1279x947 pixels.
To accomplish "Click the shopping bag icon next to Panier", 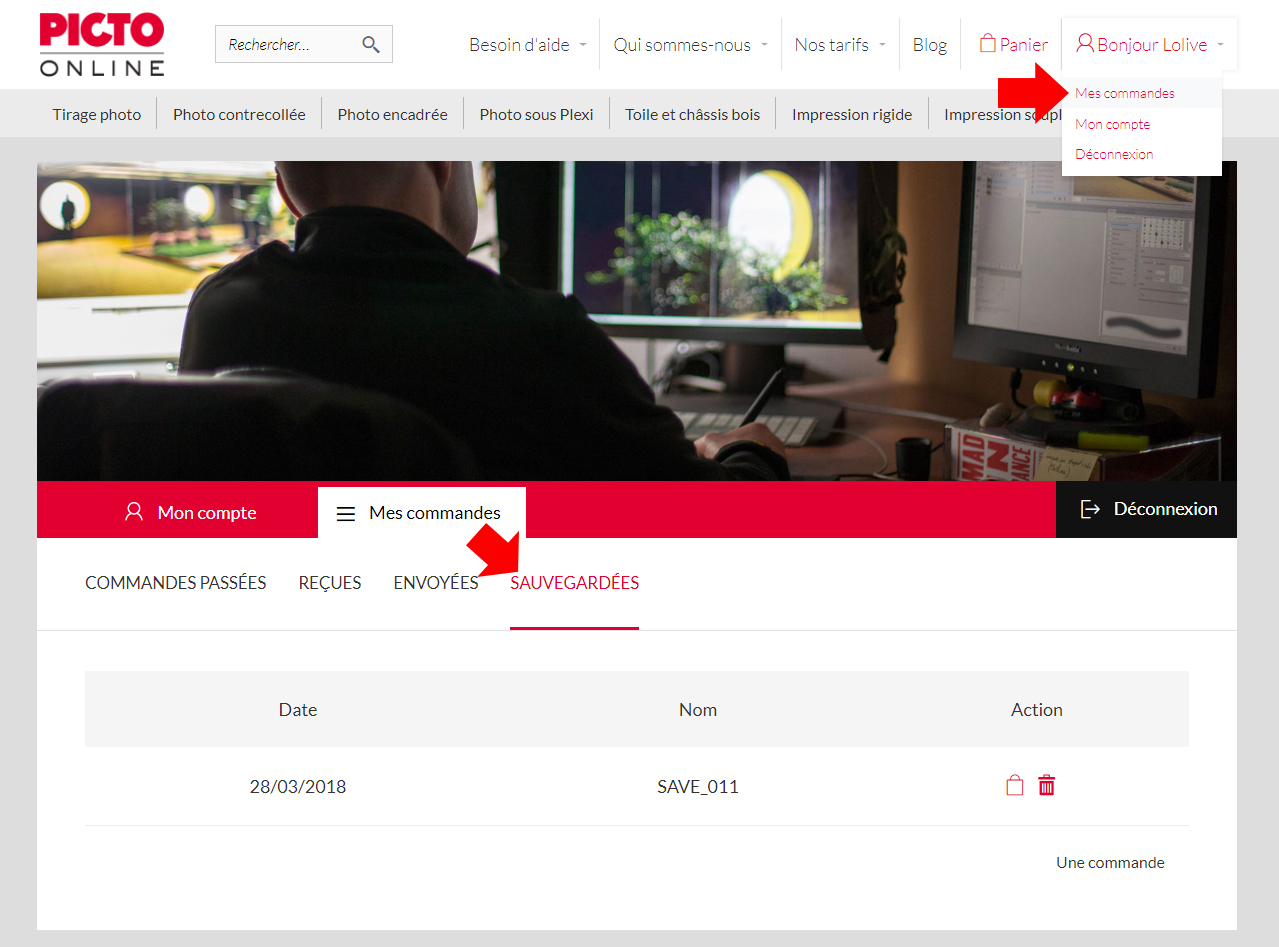I will [987, 44].
